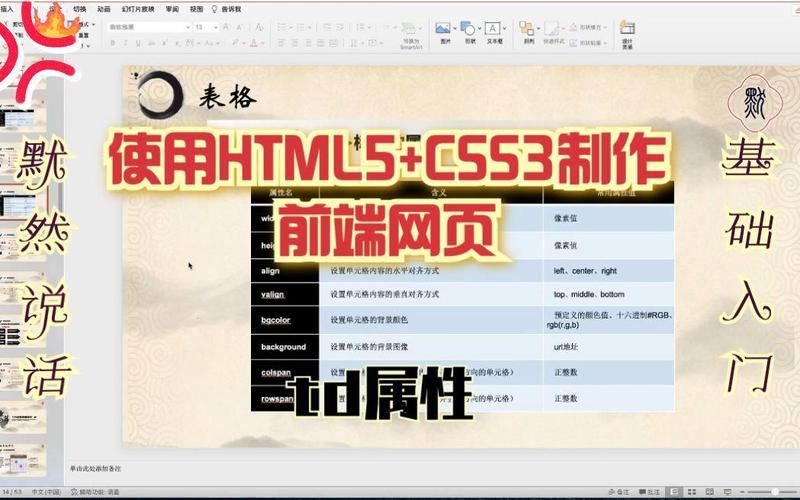
Task: Center the text in paragraph group
Action: (x=294, y=43)
